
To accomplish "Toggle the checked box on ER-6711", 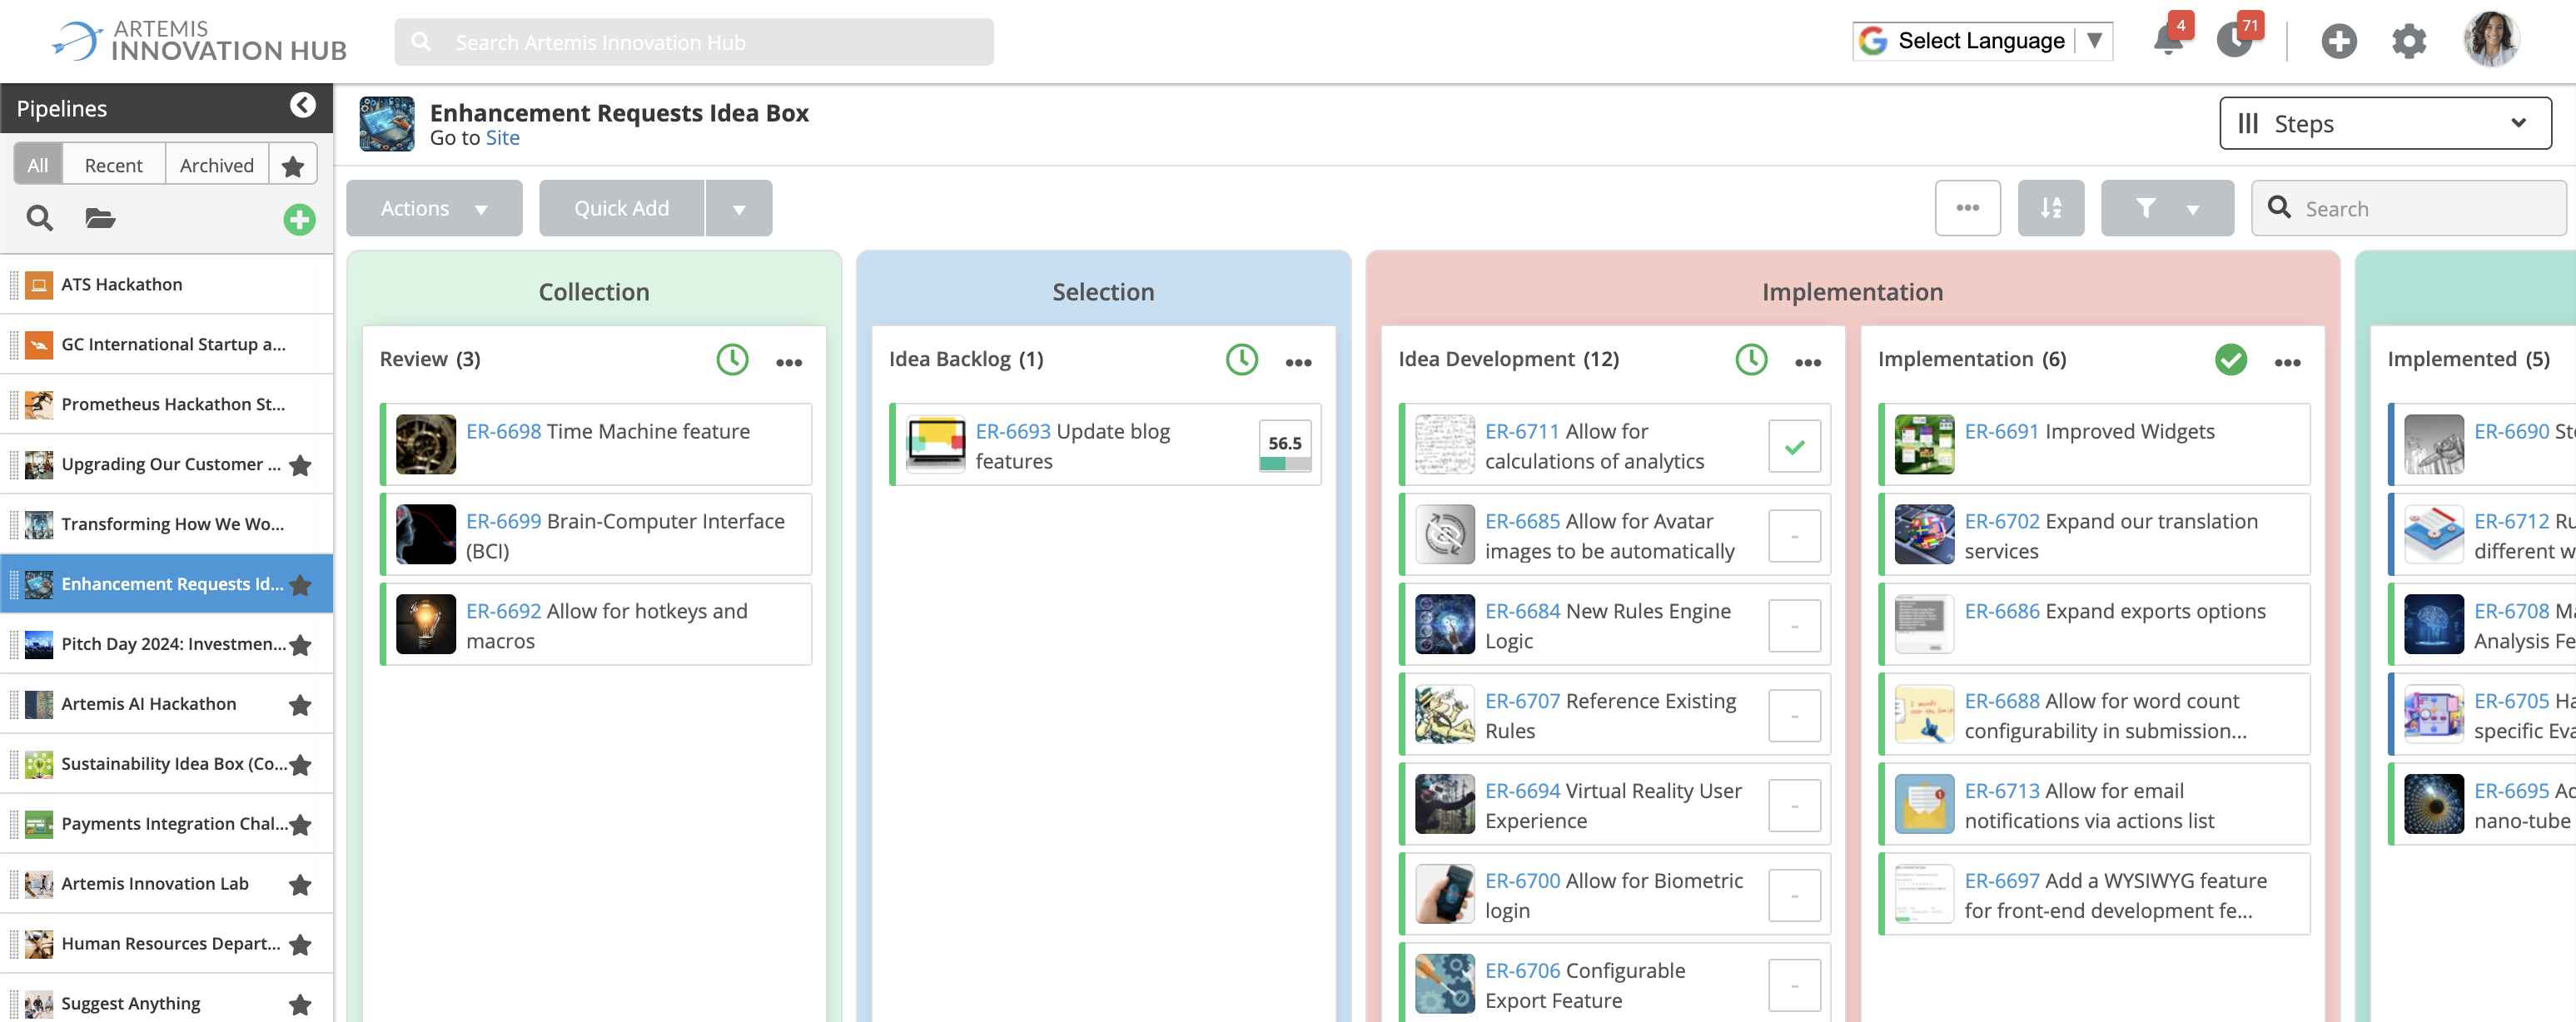I will click(x=1794, y=446).
